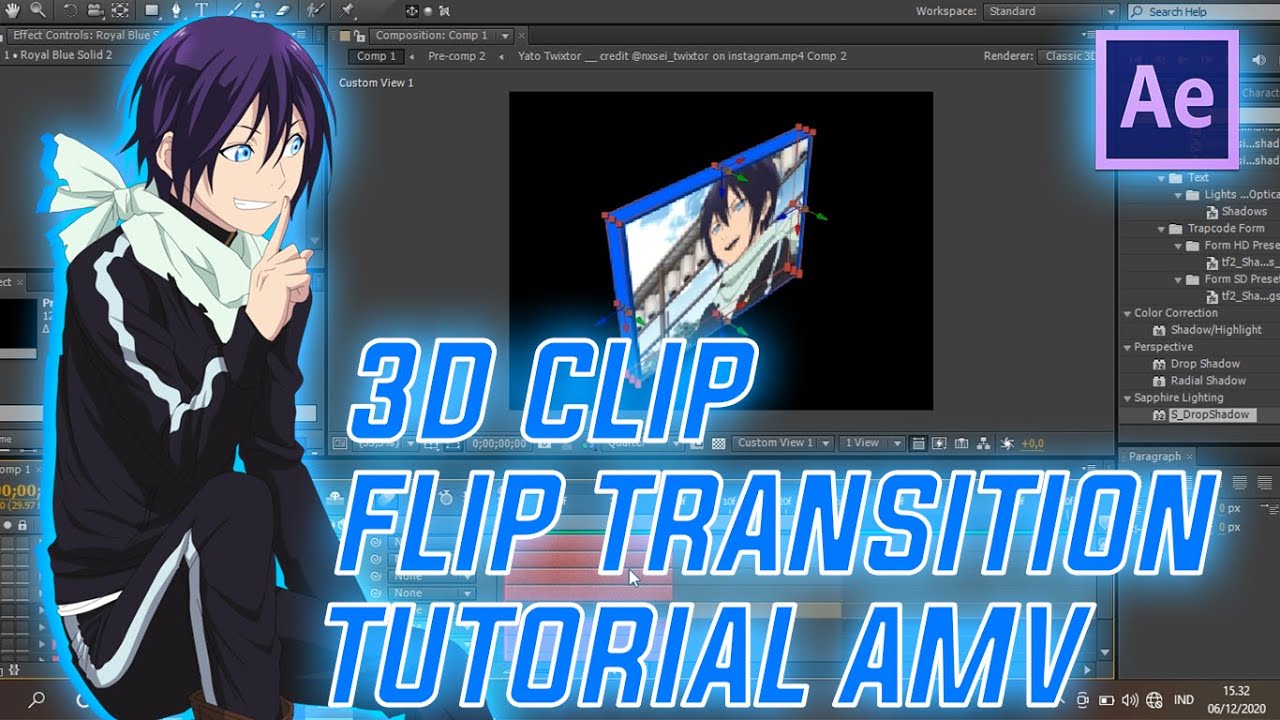
Task: Click the Reset Exposure icon
Action: pos(1007,443)
